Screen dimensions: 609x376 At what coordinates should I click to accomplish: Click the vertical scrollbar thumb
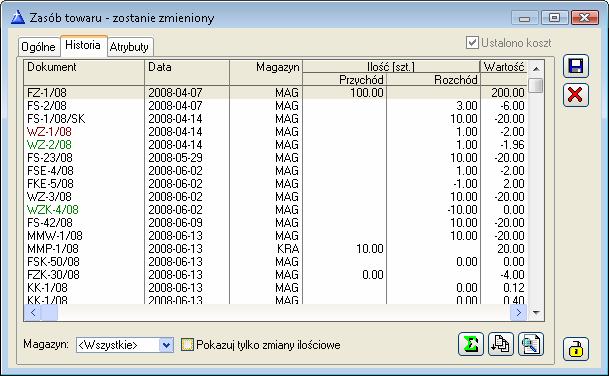click(536, 85)
